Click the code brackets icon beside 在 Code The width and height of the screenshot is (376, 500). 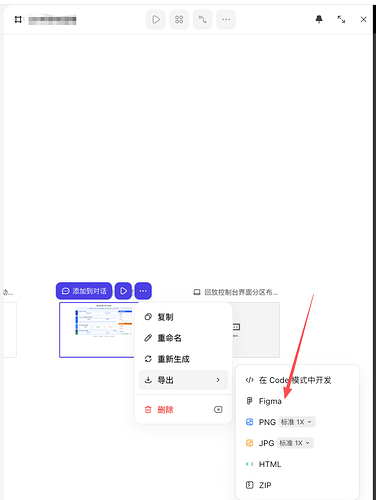(249, 380)
